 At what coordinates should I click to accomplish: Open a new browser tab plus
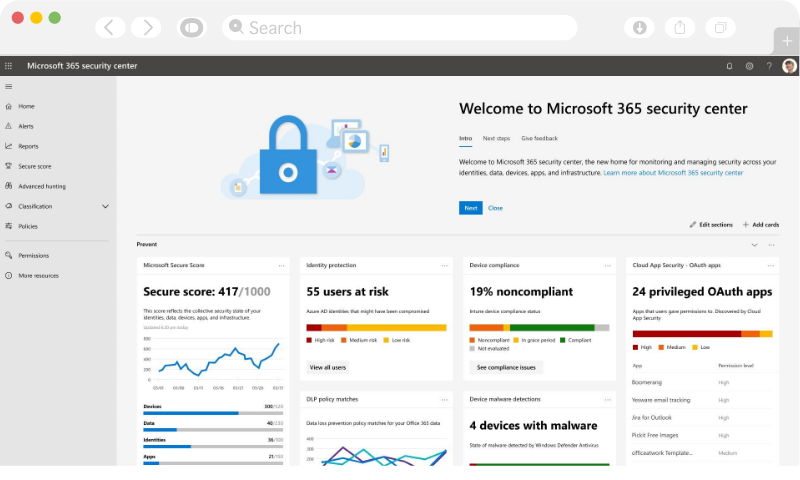click(x=787, y=41)
